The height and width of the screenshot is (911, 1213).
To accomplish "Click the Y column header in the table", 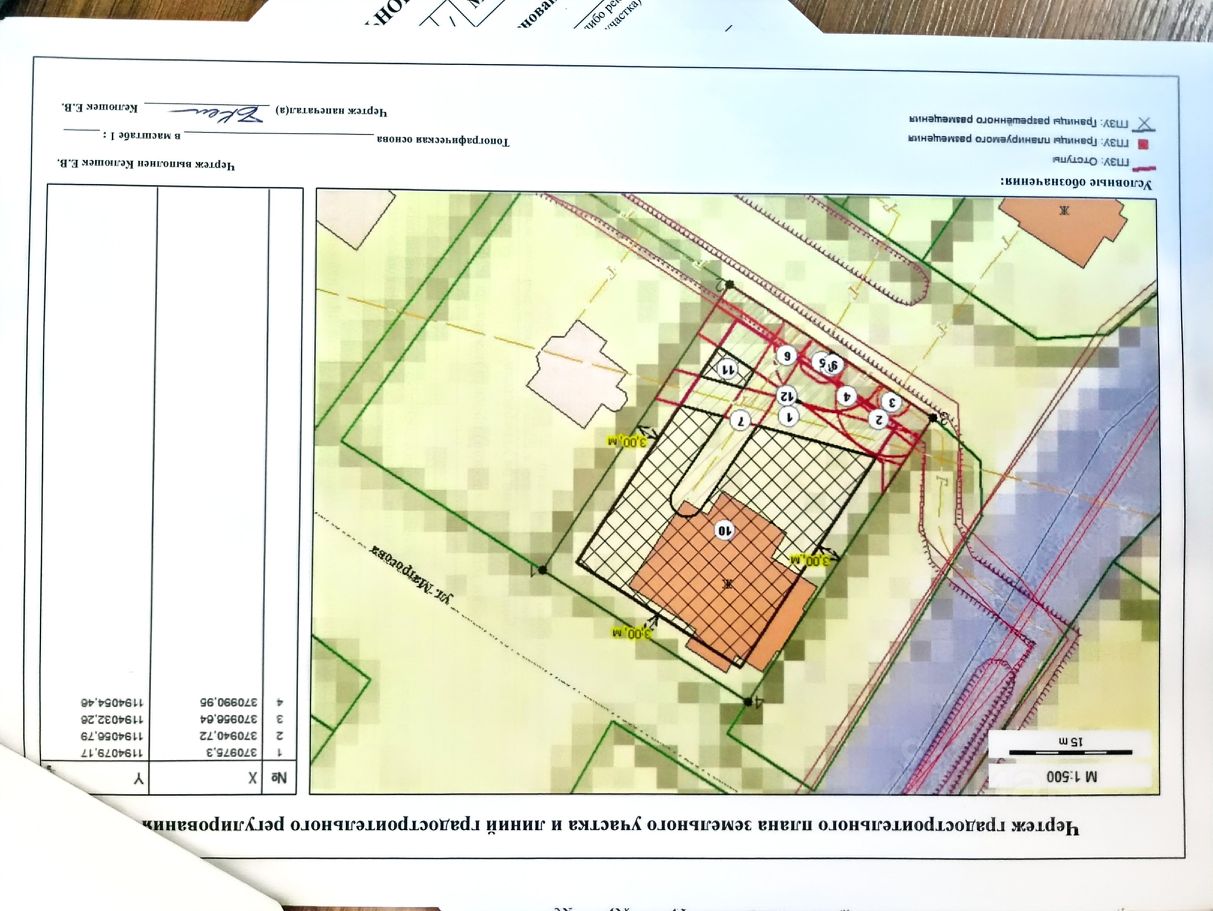I will 139,777.
